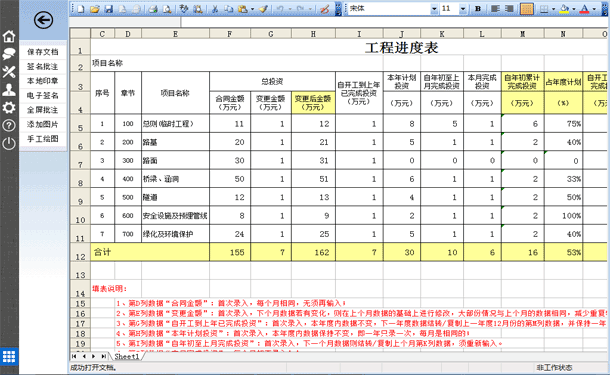
Task: Expand the font size dropdown
Action: (463, 9)
